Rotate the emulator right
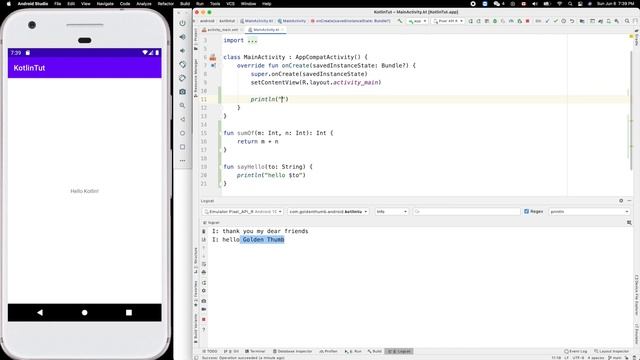Viewport: 640px width, 360px height. [x=182, y=78]
